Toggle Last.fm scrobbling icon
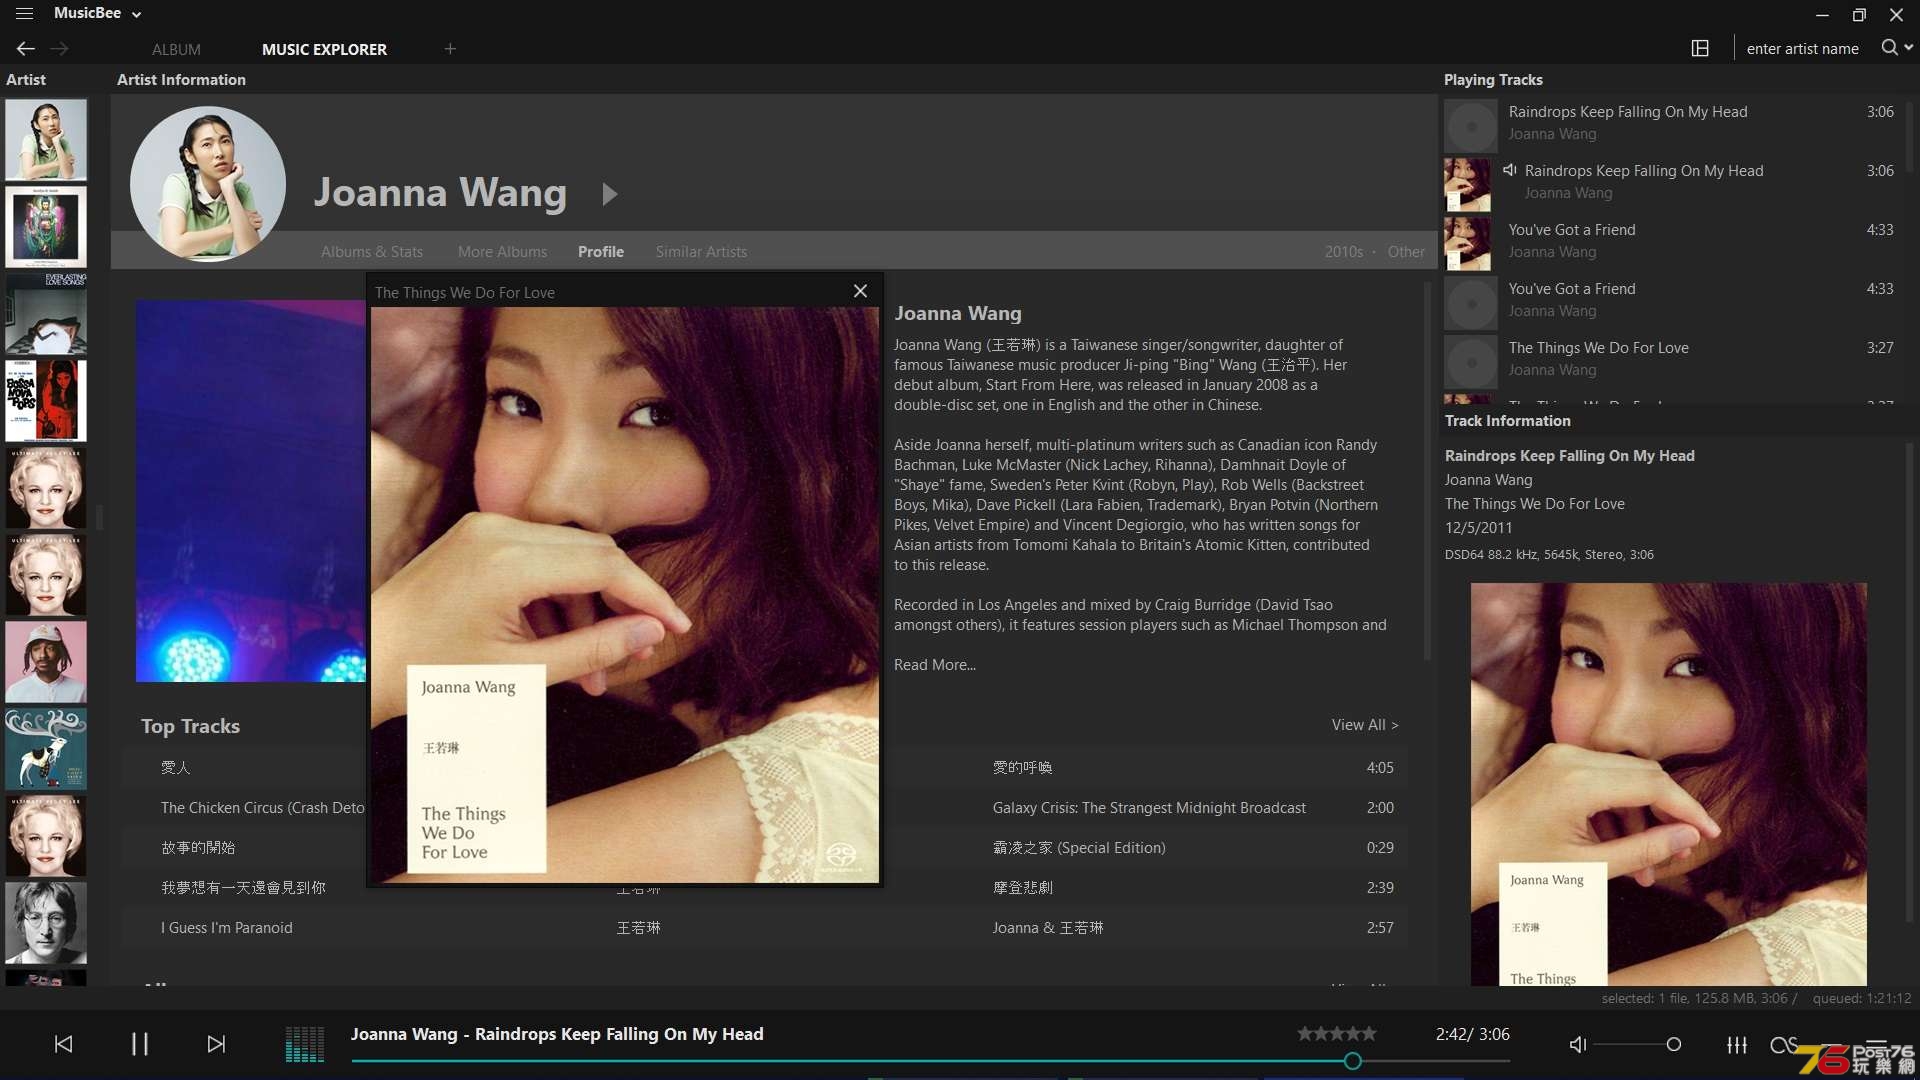 coord(1783,1044)
